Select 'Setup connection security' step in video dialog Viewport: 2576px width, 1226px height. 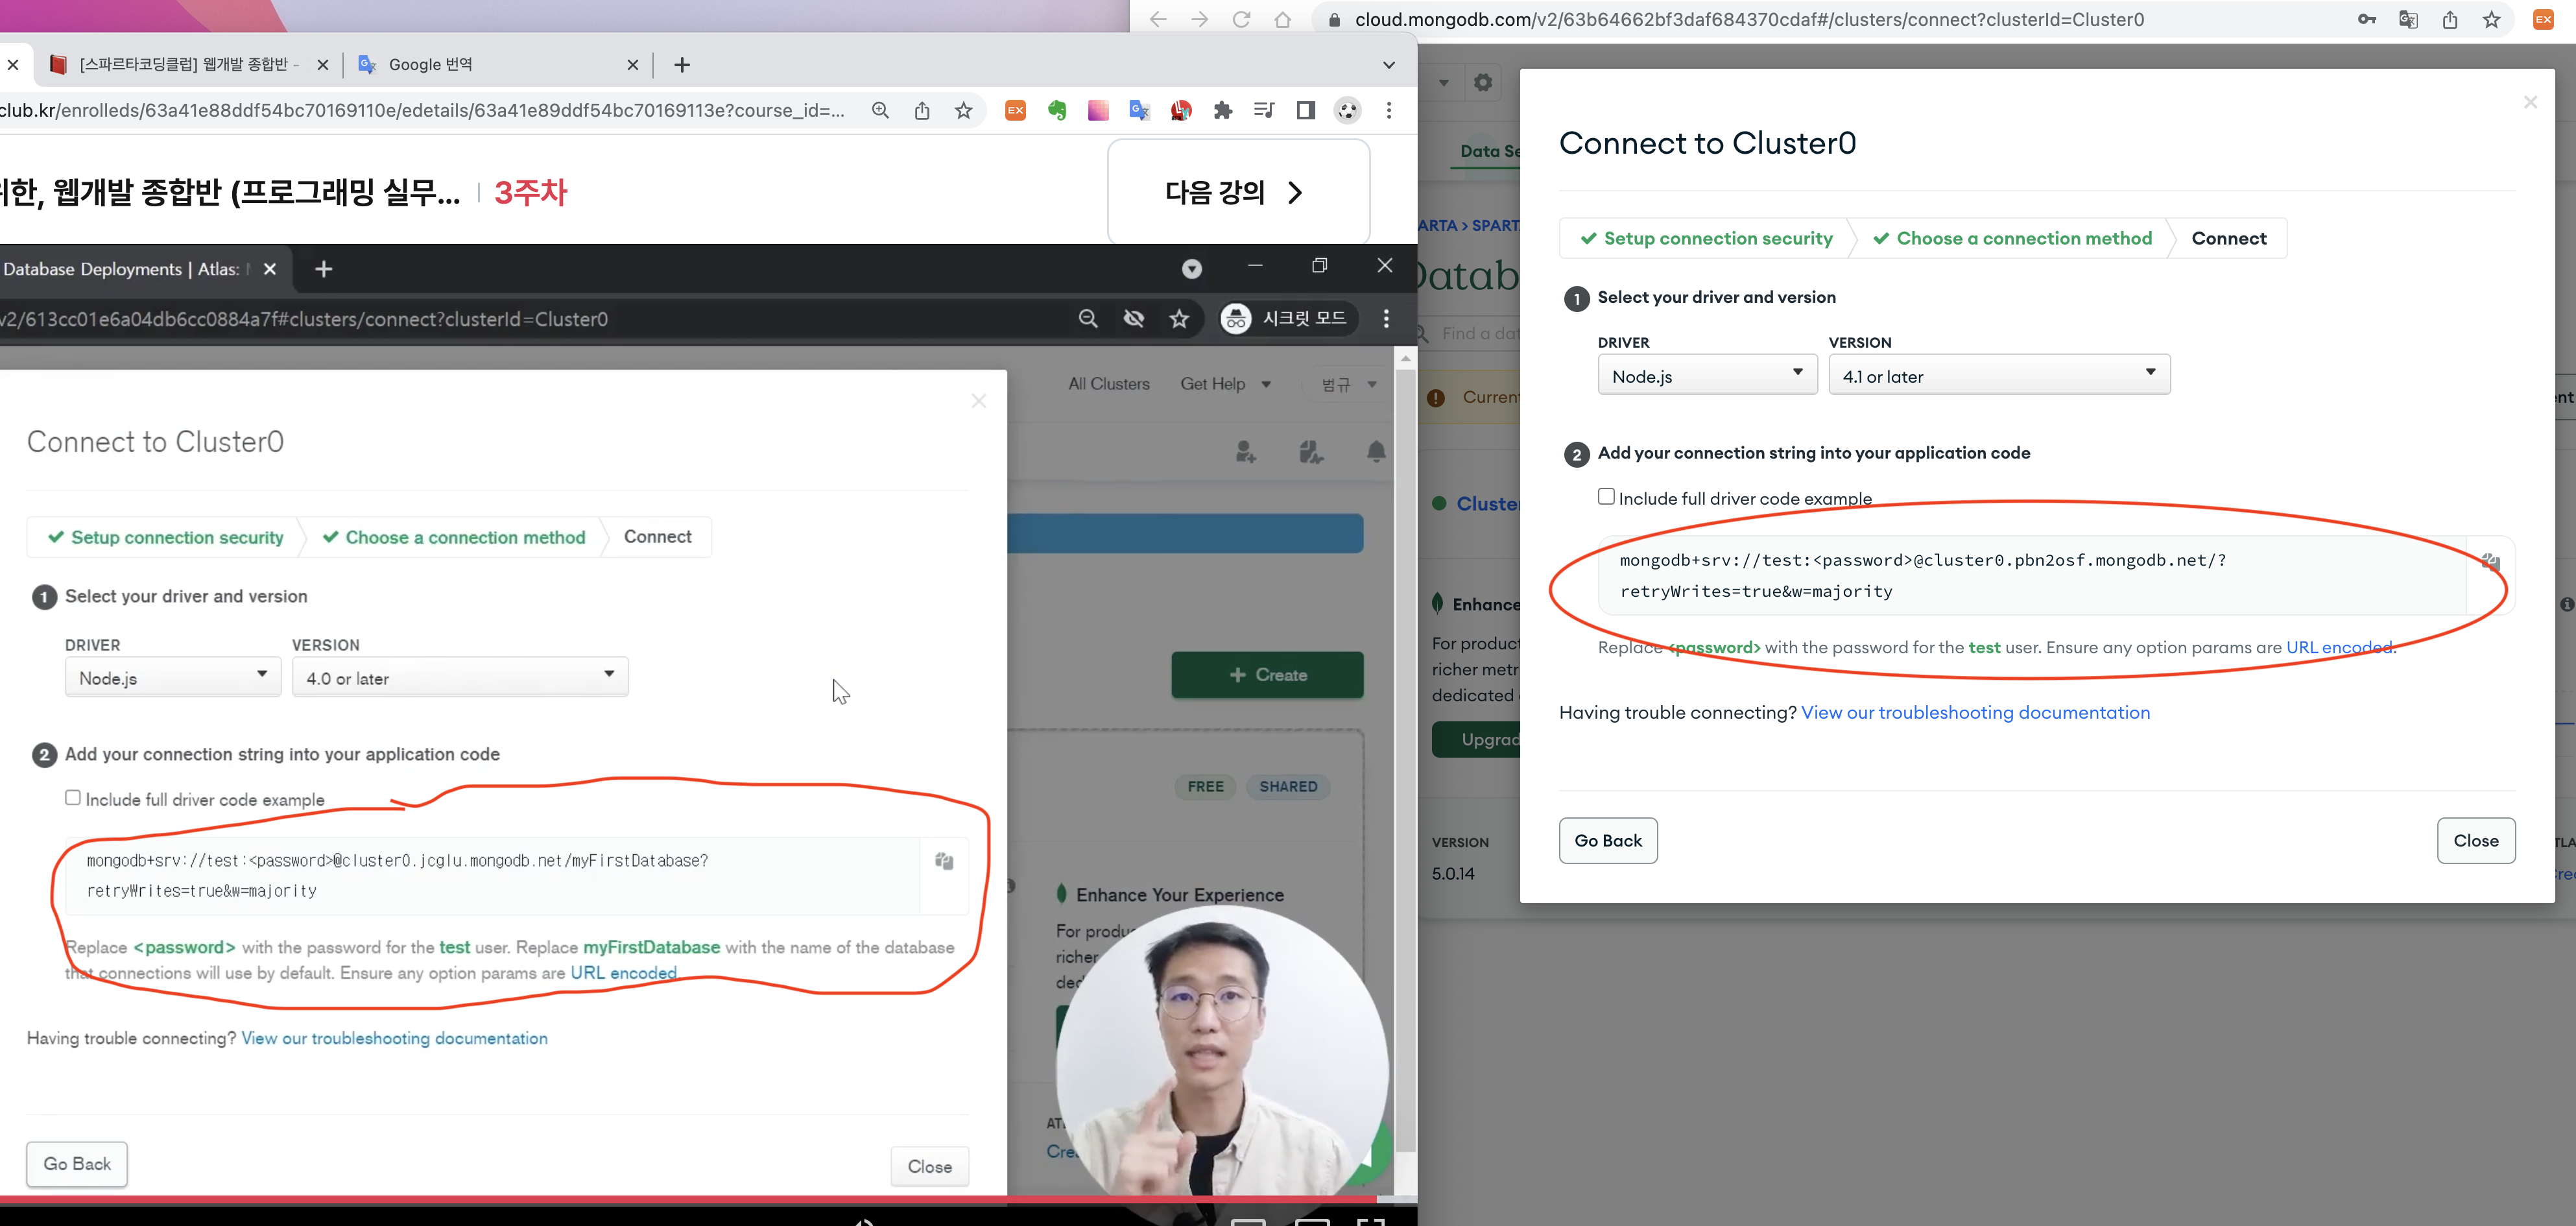point(166,537)
